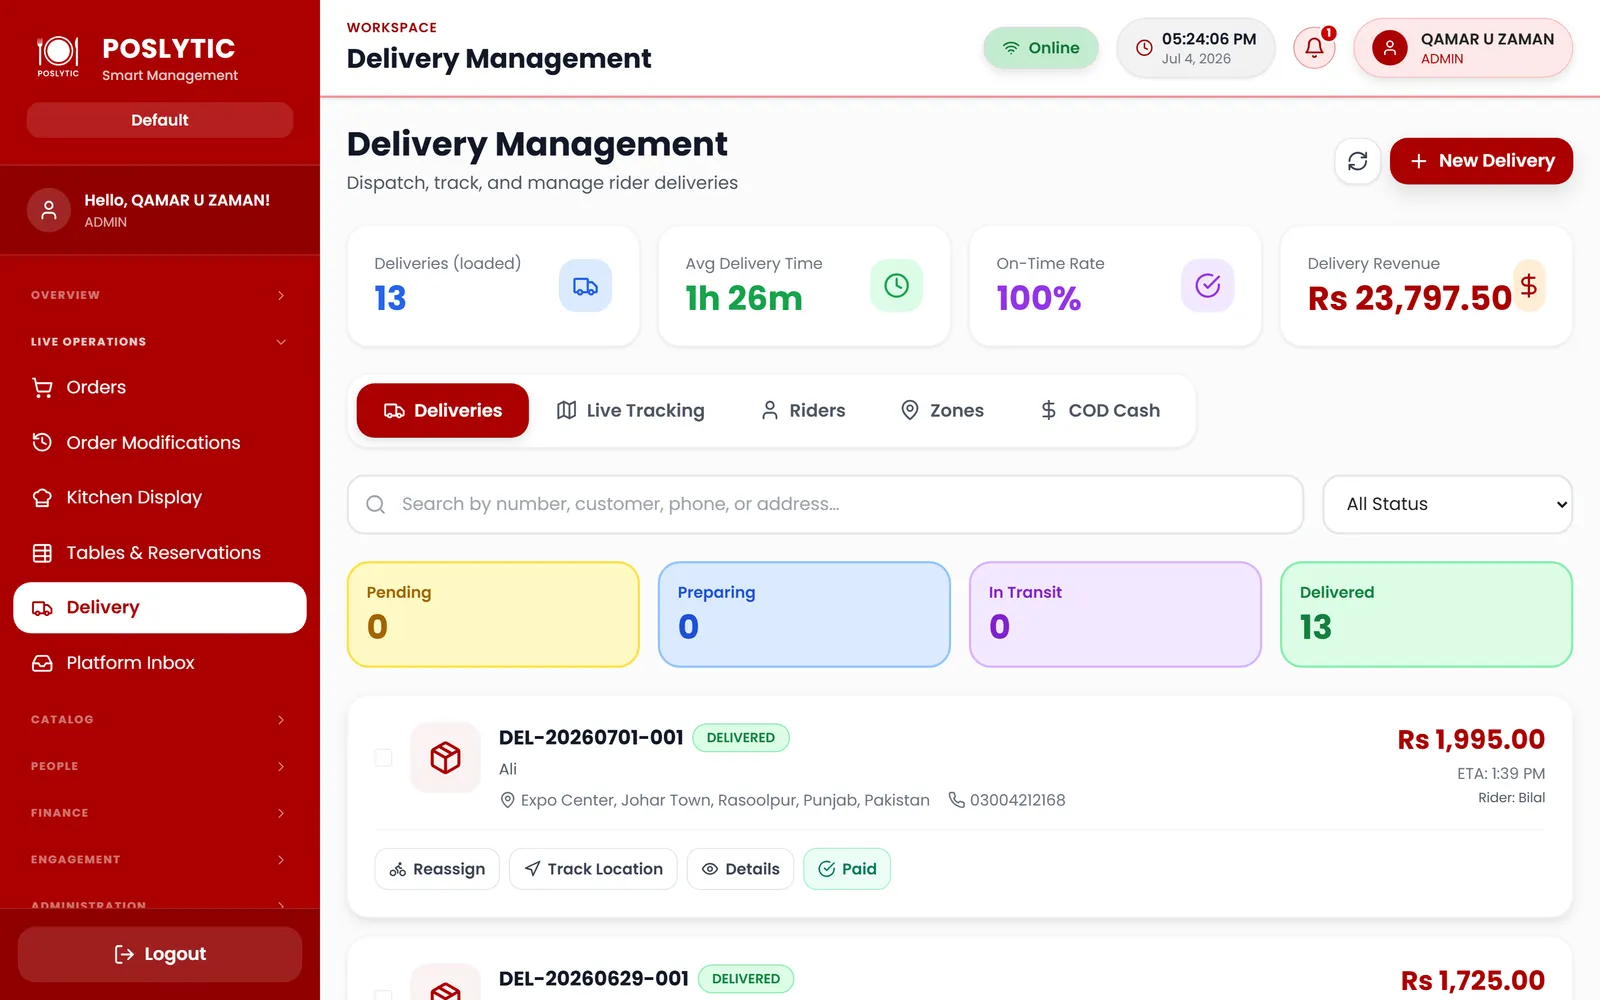Expand the Engagement section
Viewport: 1600px width, 1000px height.
[160, 860]
